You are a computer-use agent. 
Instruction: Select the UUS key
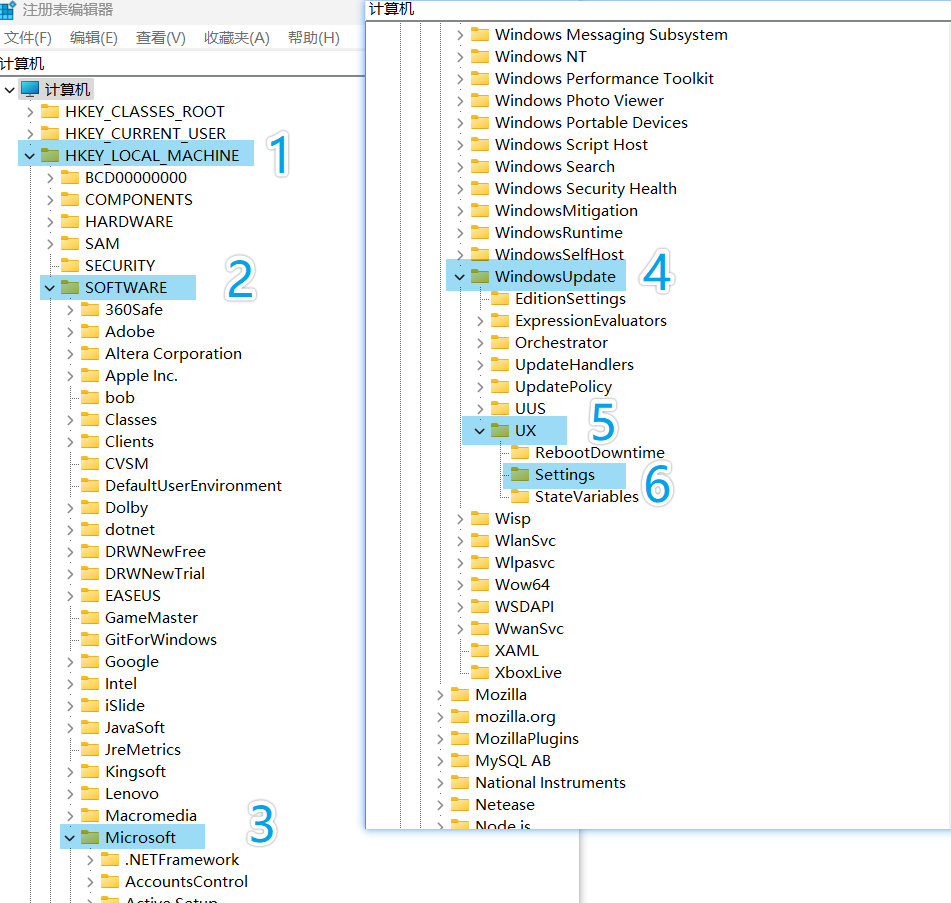pyautogui.click(x=530, y=409)
